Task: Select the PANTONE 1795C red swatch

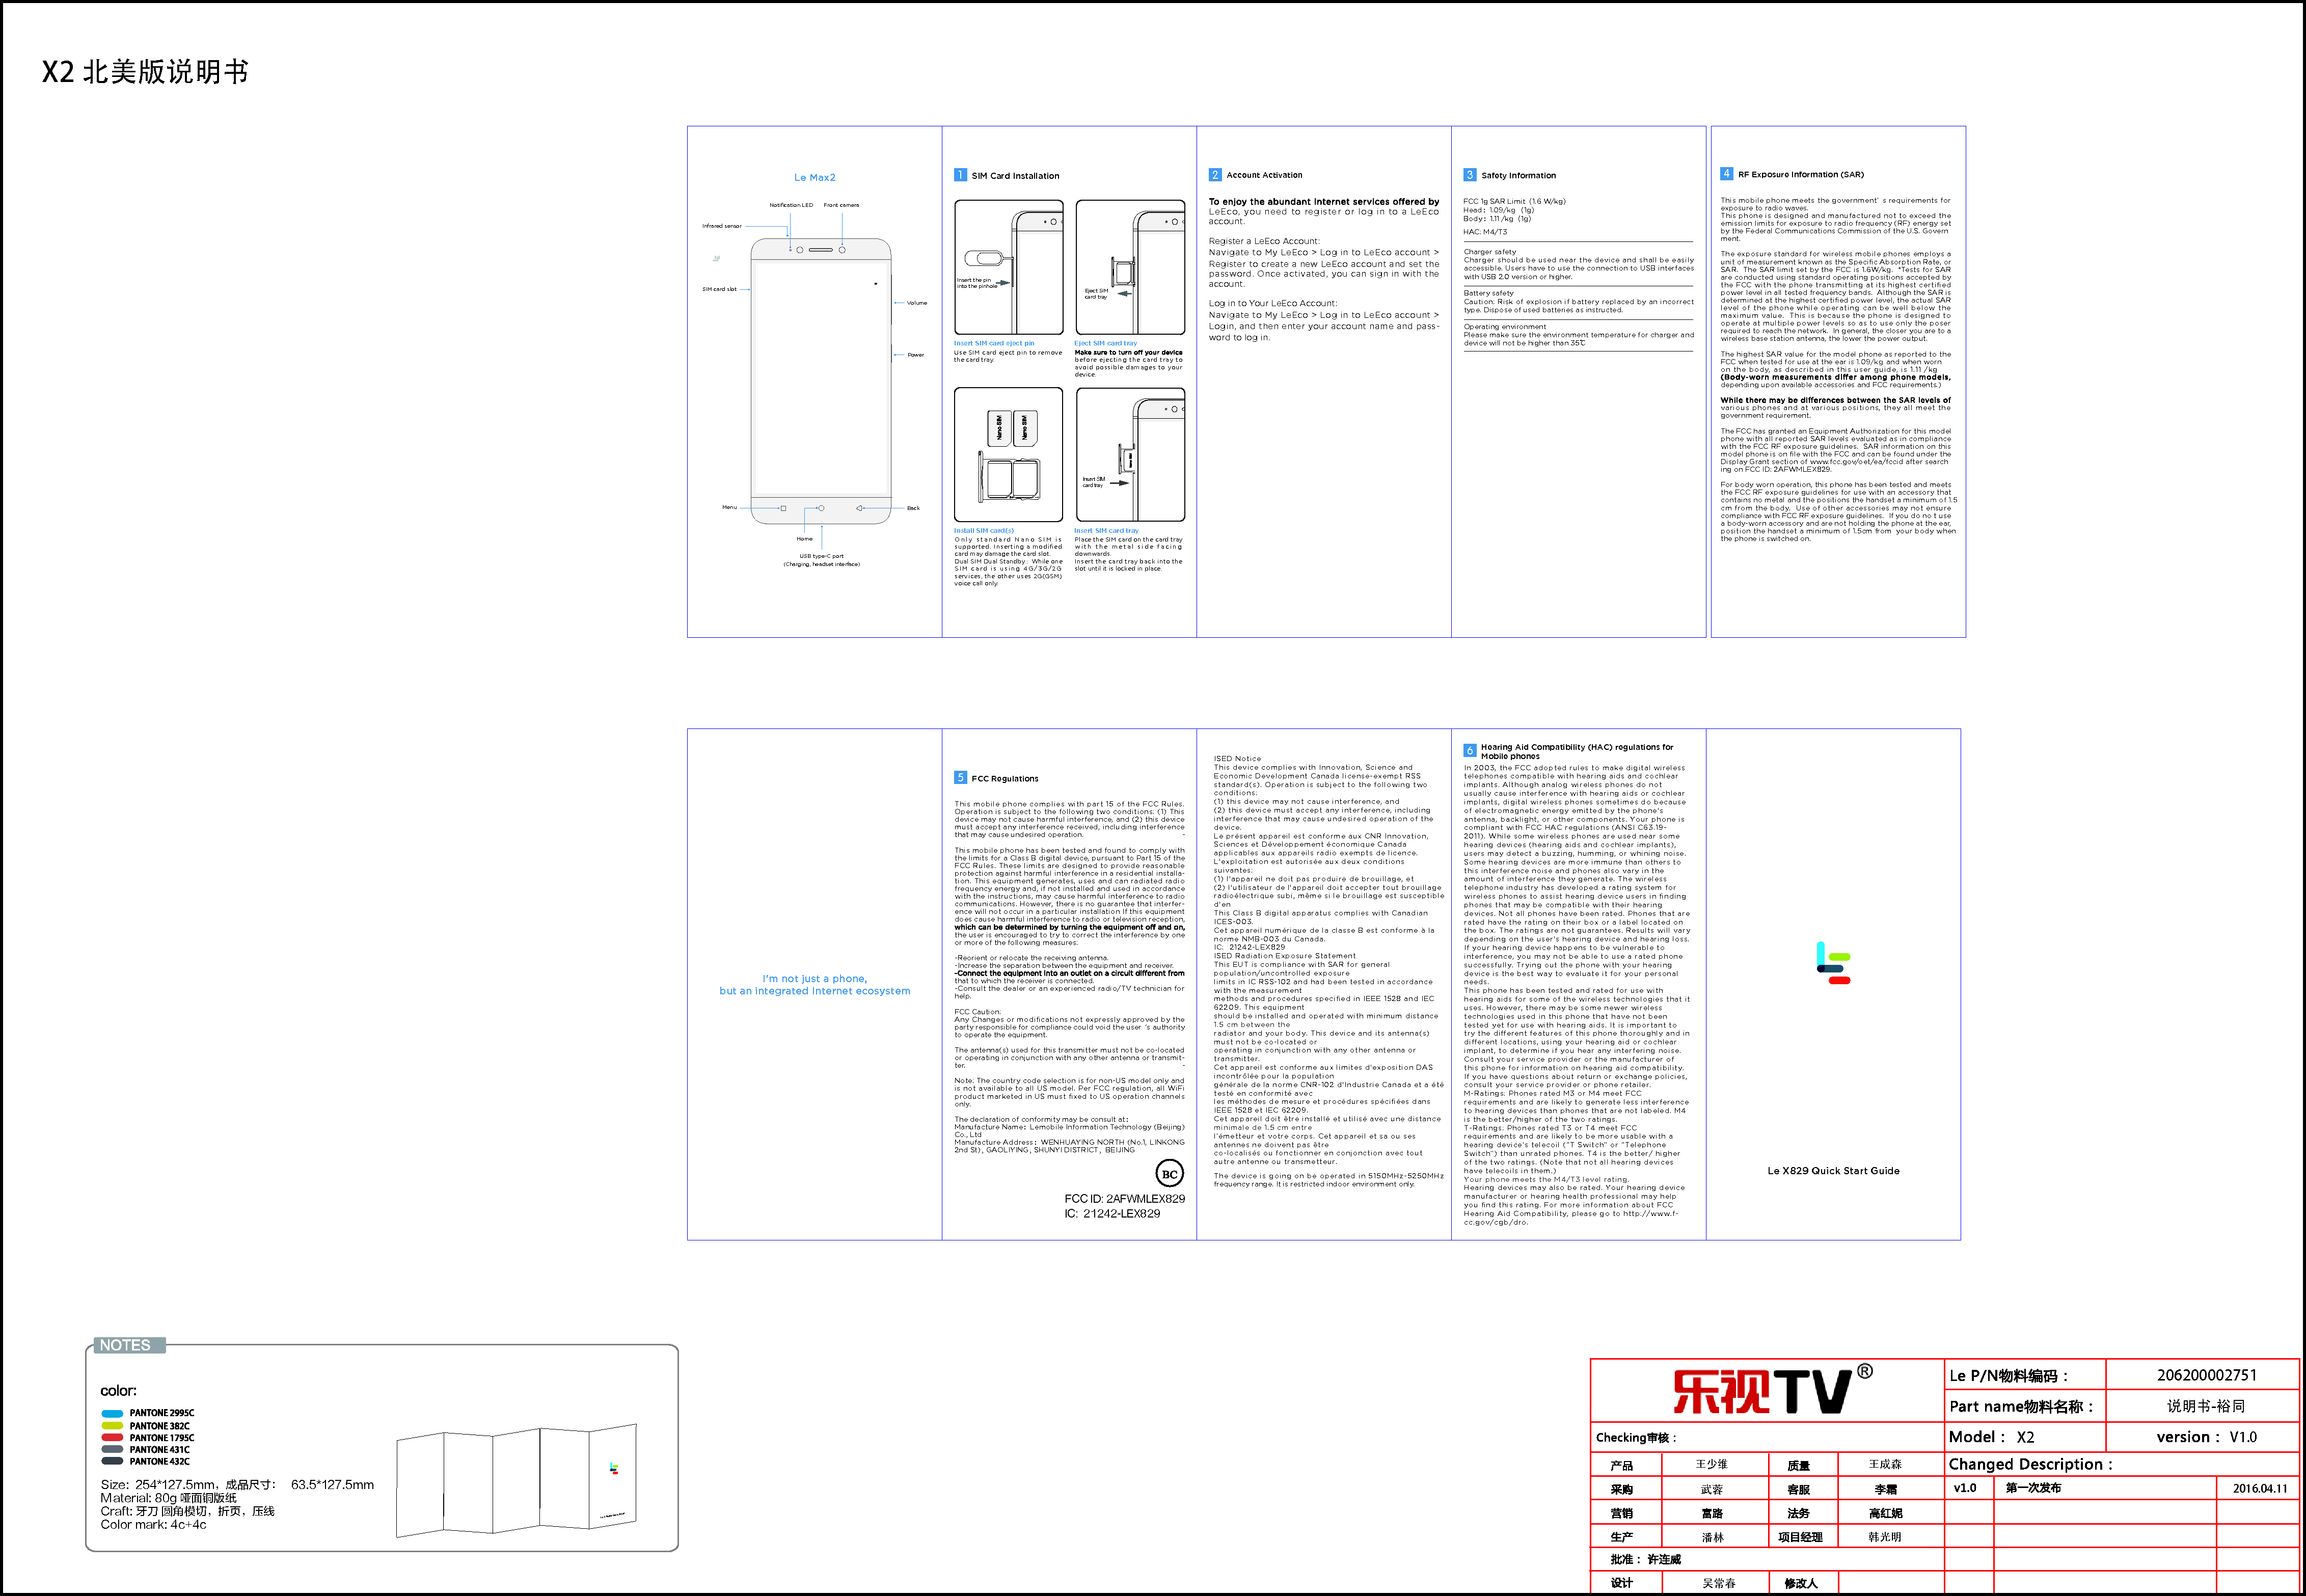Action: tap(112, 1438)
